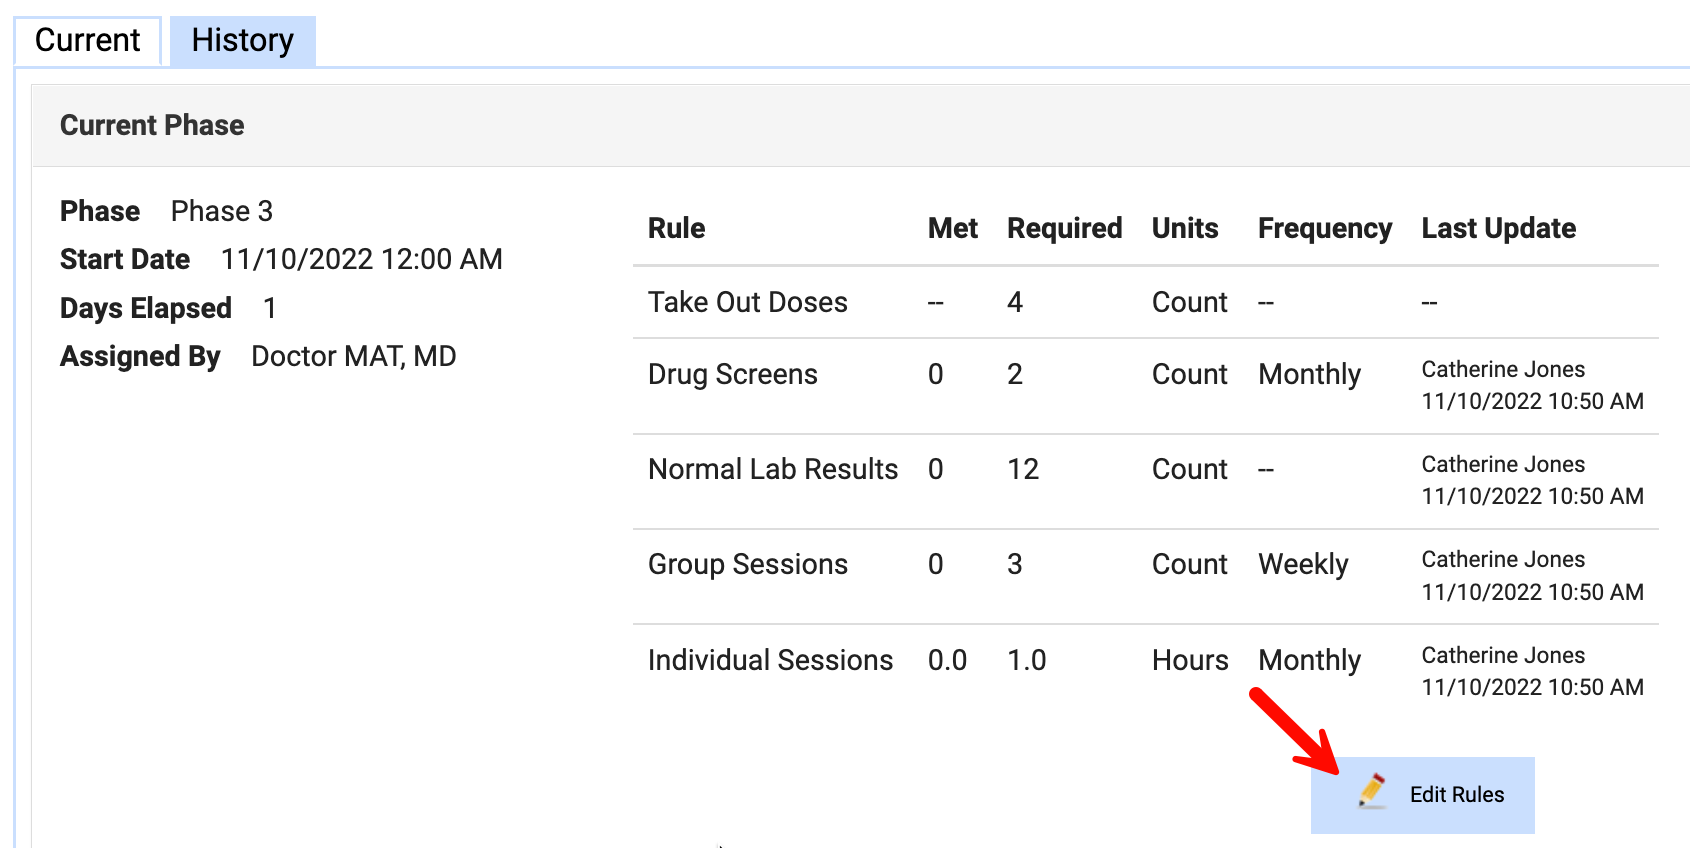
Task: Select the Take Out Doses rule row
Action: (x=747, y=302)
